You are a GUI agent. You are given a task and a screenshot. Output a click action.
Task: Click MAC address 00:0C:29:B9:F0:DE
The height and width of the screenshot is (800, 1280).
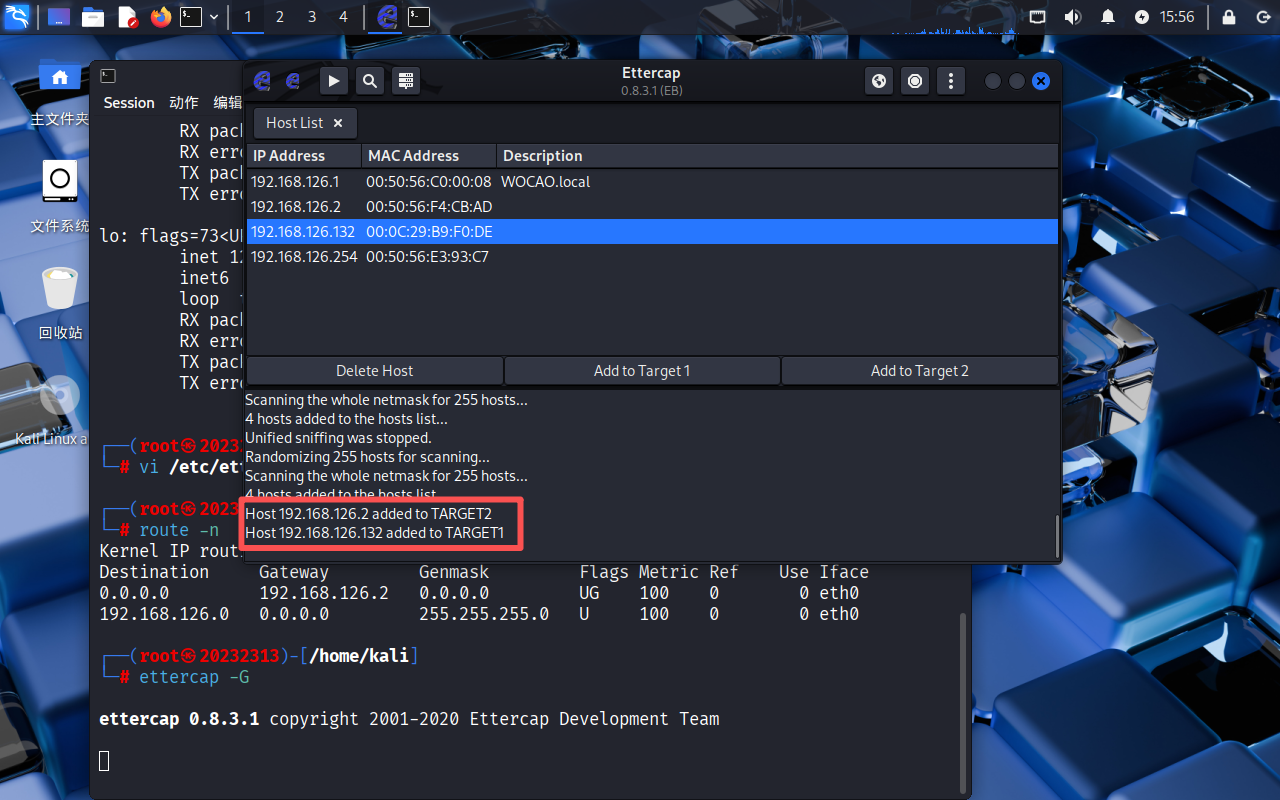click(429, 232)
